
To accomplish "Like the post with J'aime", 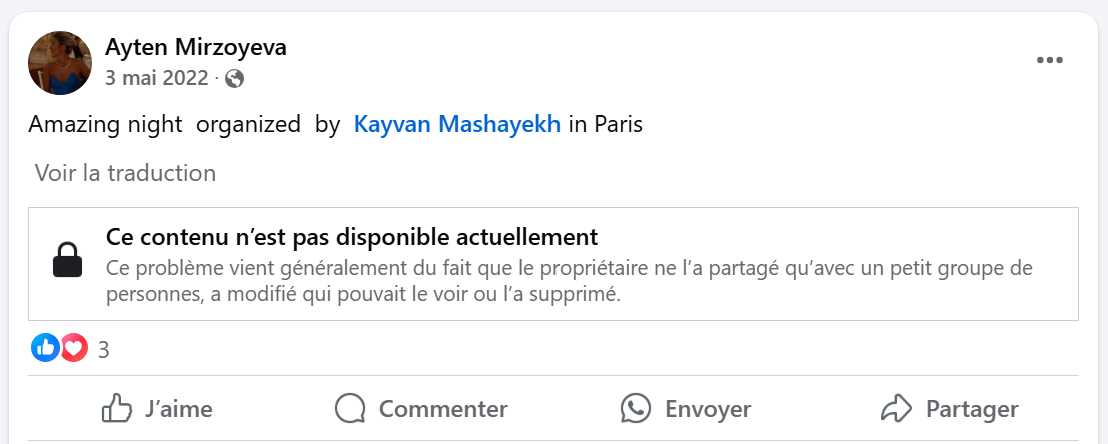I will pos(157,409).
